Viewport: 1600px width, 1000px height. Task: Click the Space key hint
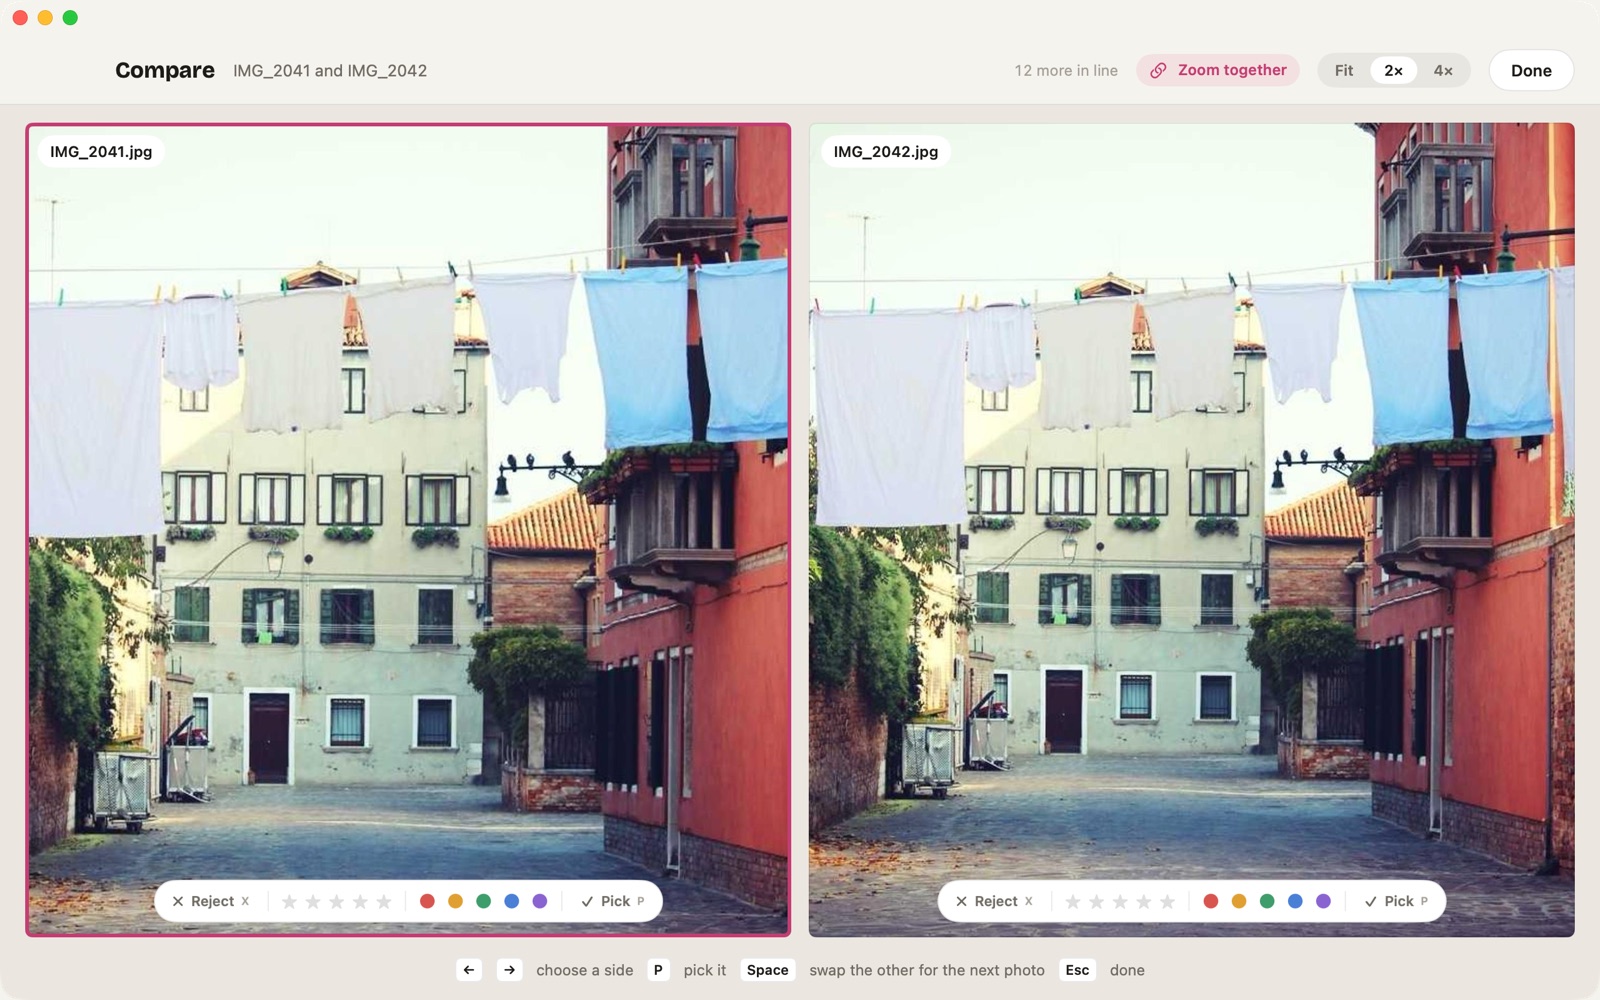pos(768,970)
